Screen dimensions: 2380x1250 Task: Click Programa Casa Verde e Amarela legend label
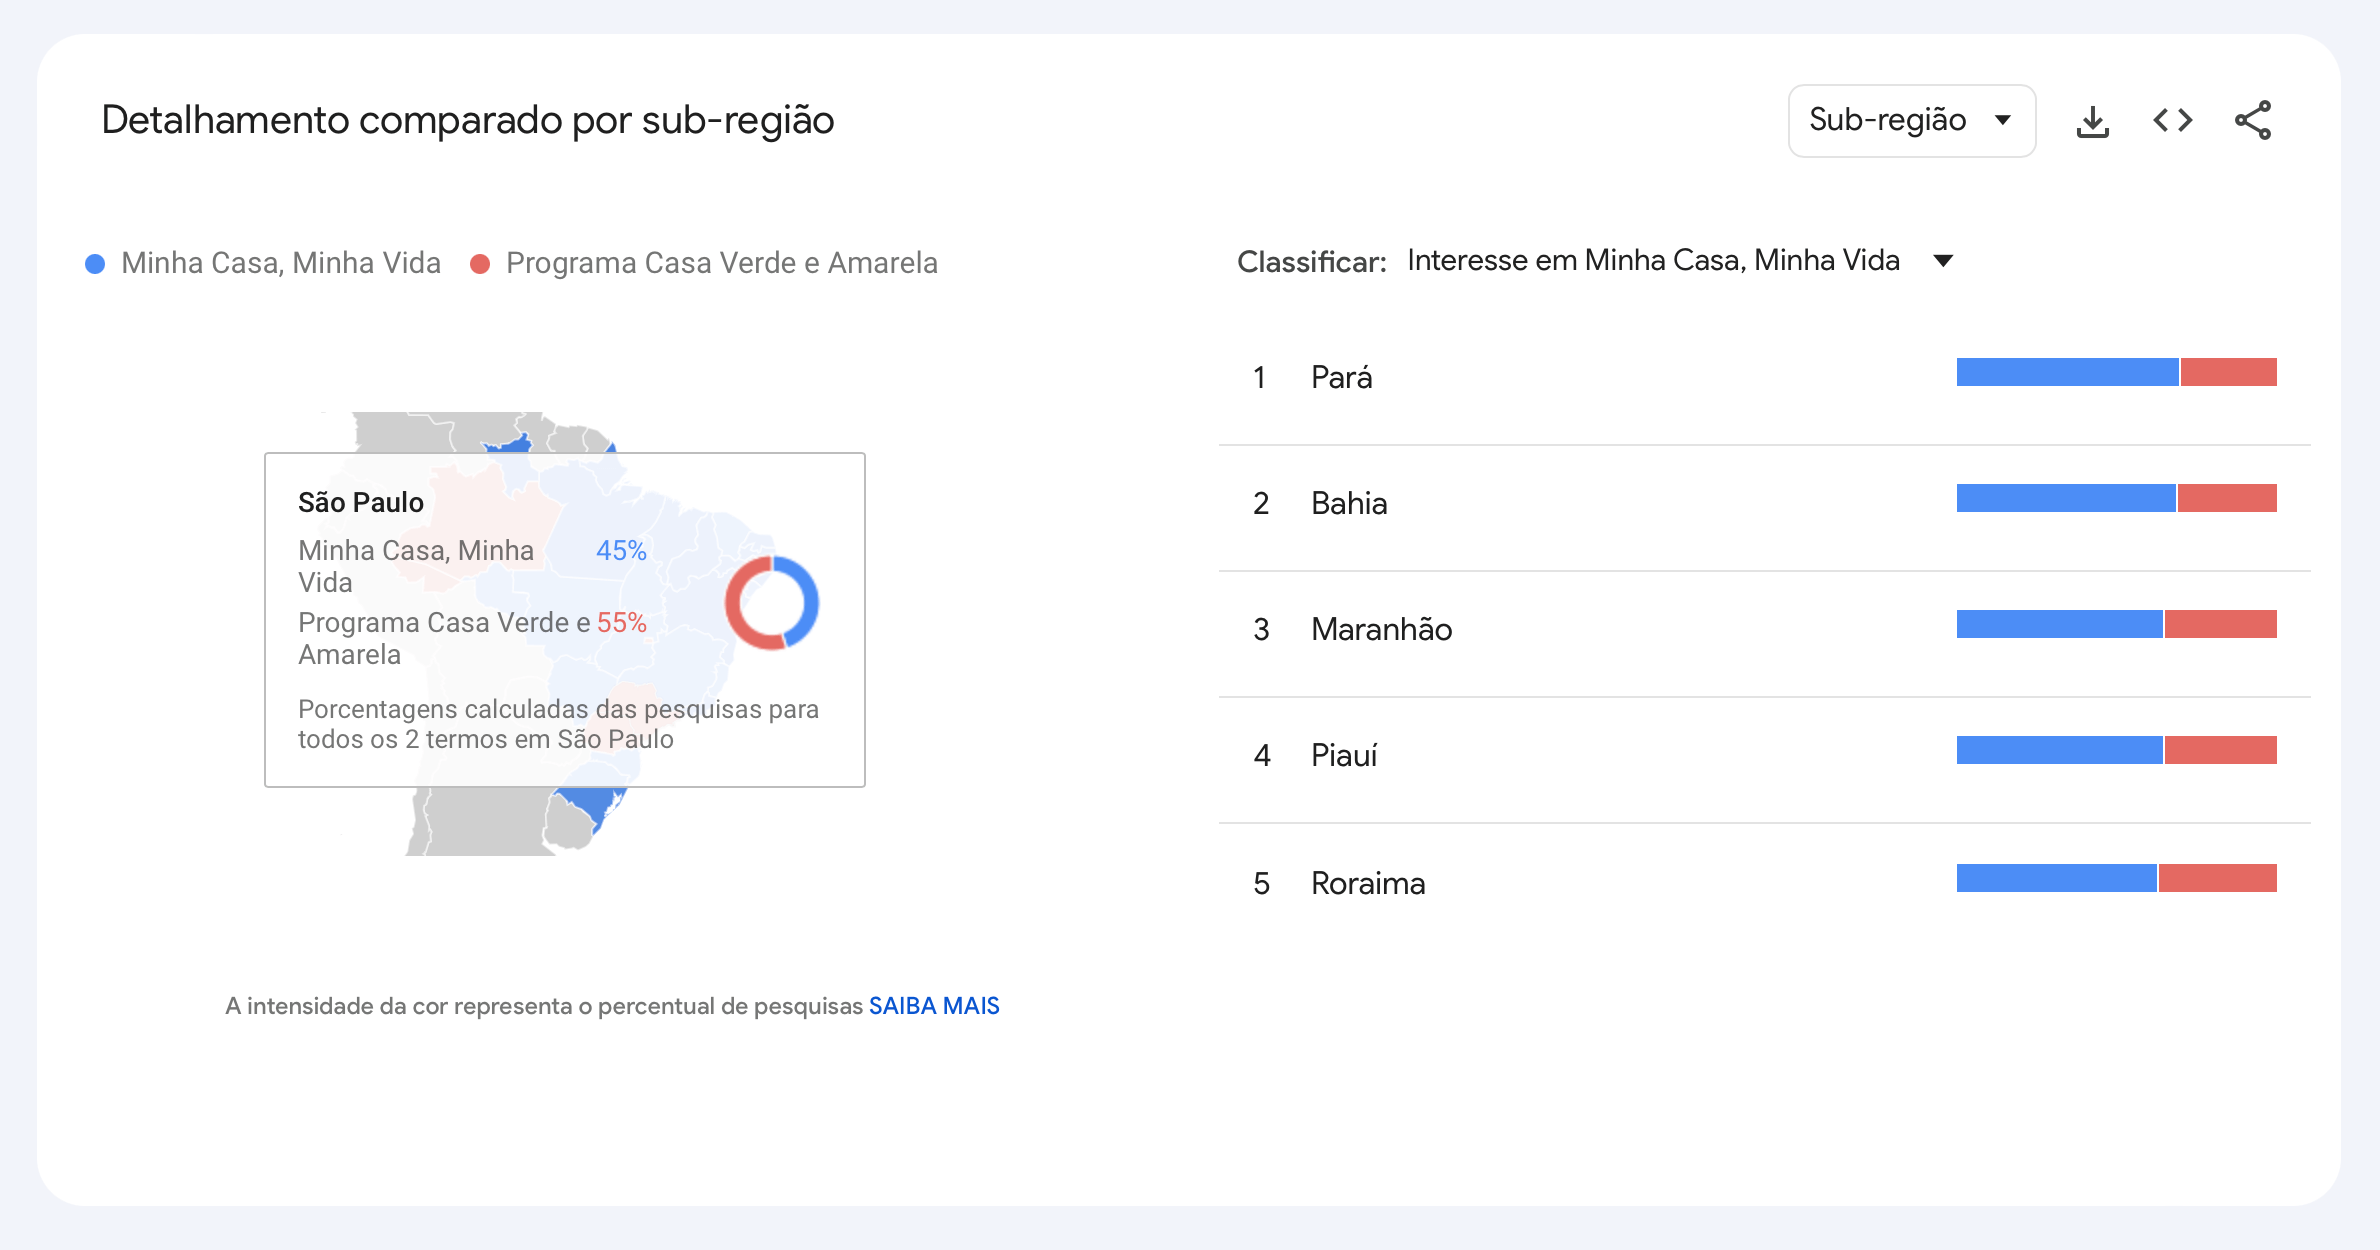tap(722, 263)
